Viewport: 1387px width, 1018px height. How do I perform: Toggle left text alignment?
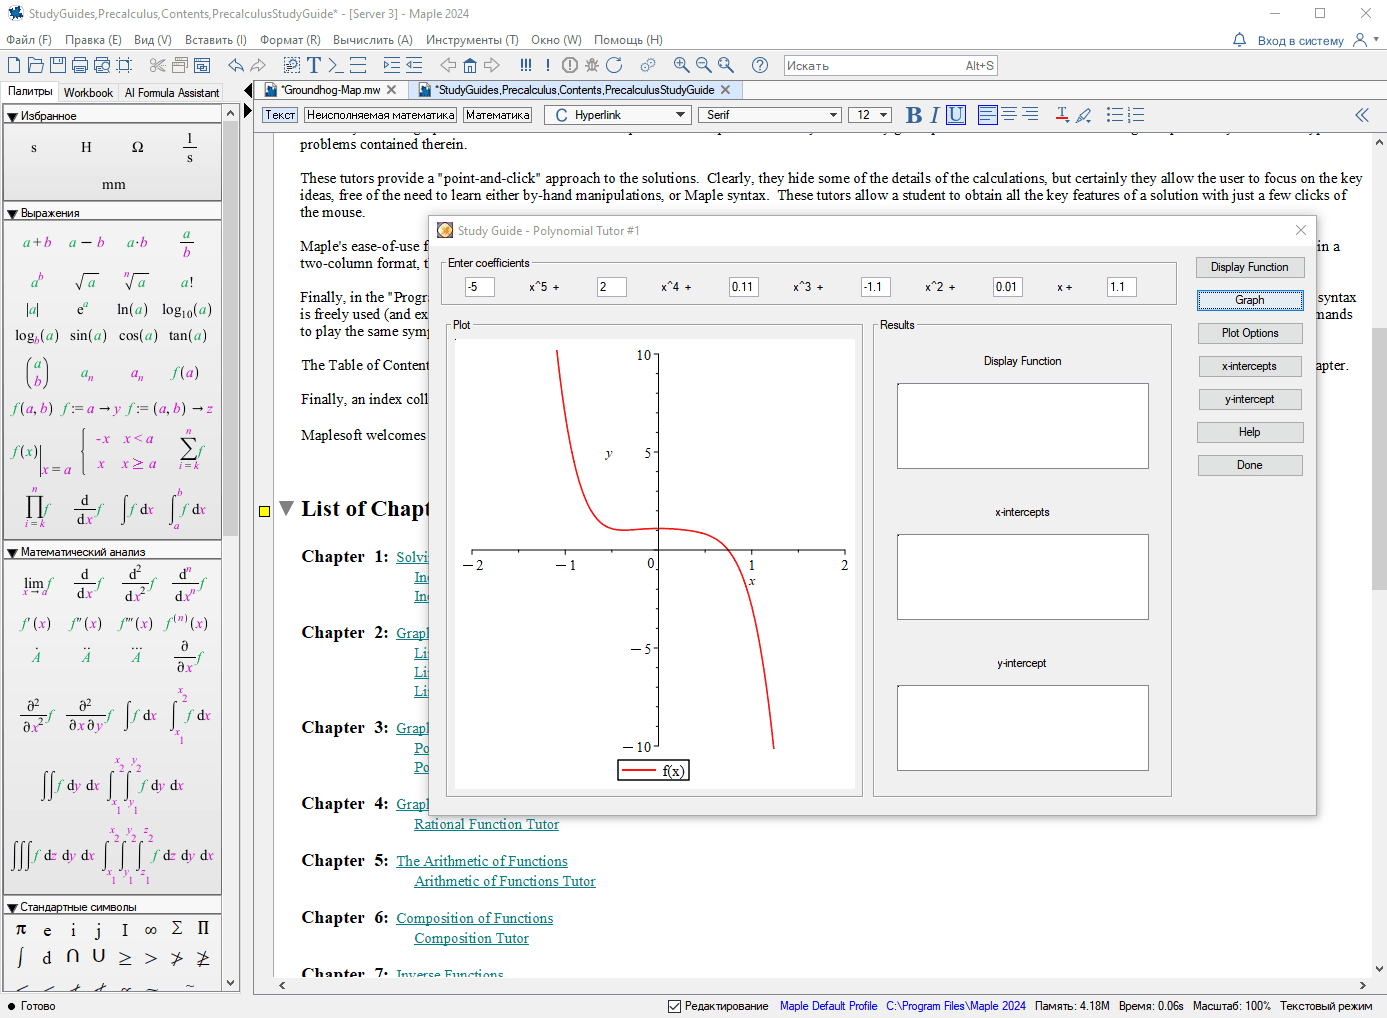[x=988, y=115]
